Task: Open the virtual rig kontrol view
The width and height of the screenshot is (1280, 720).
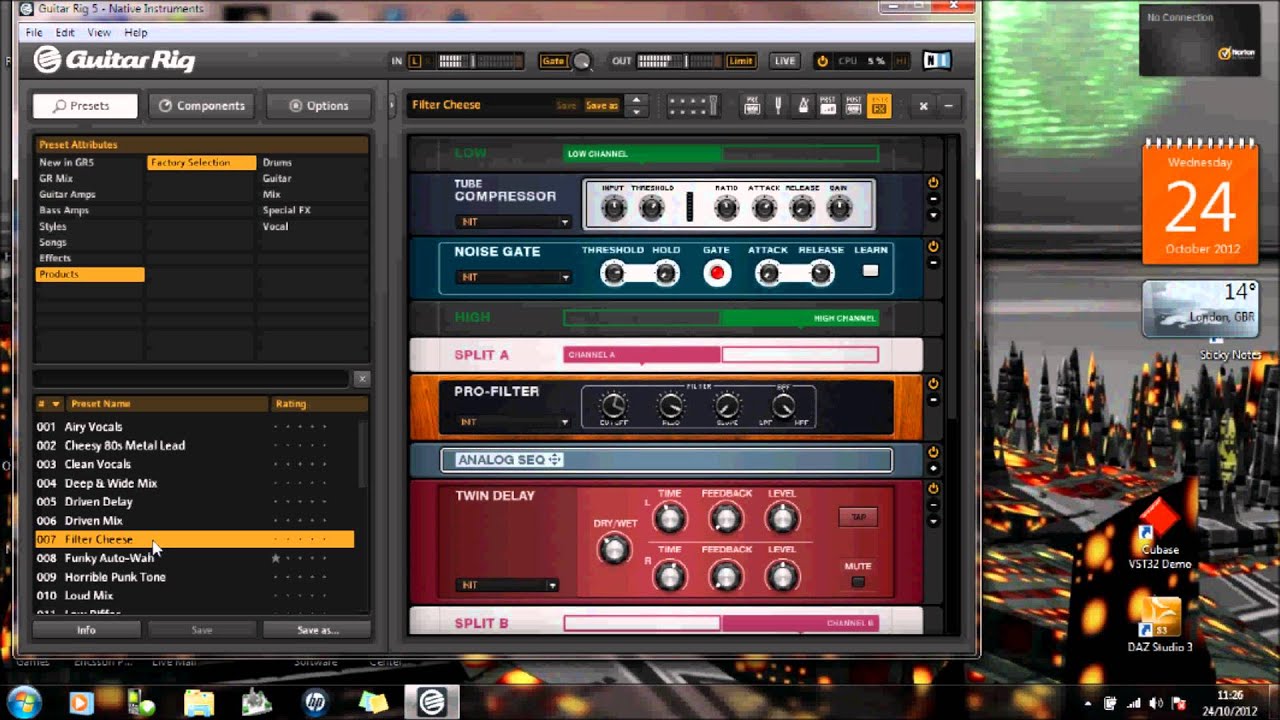Action: 693,105
